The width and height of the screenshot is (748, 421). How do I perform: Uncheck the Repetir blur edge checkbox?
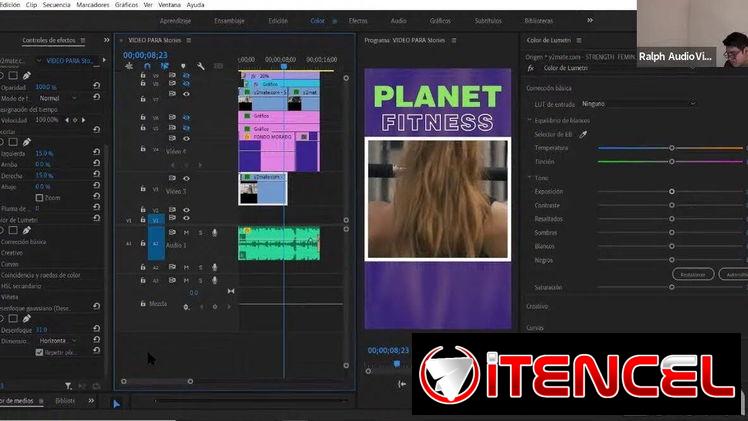(39, 352)
